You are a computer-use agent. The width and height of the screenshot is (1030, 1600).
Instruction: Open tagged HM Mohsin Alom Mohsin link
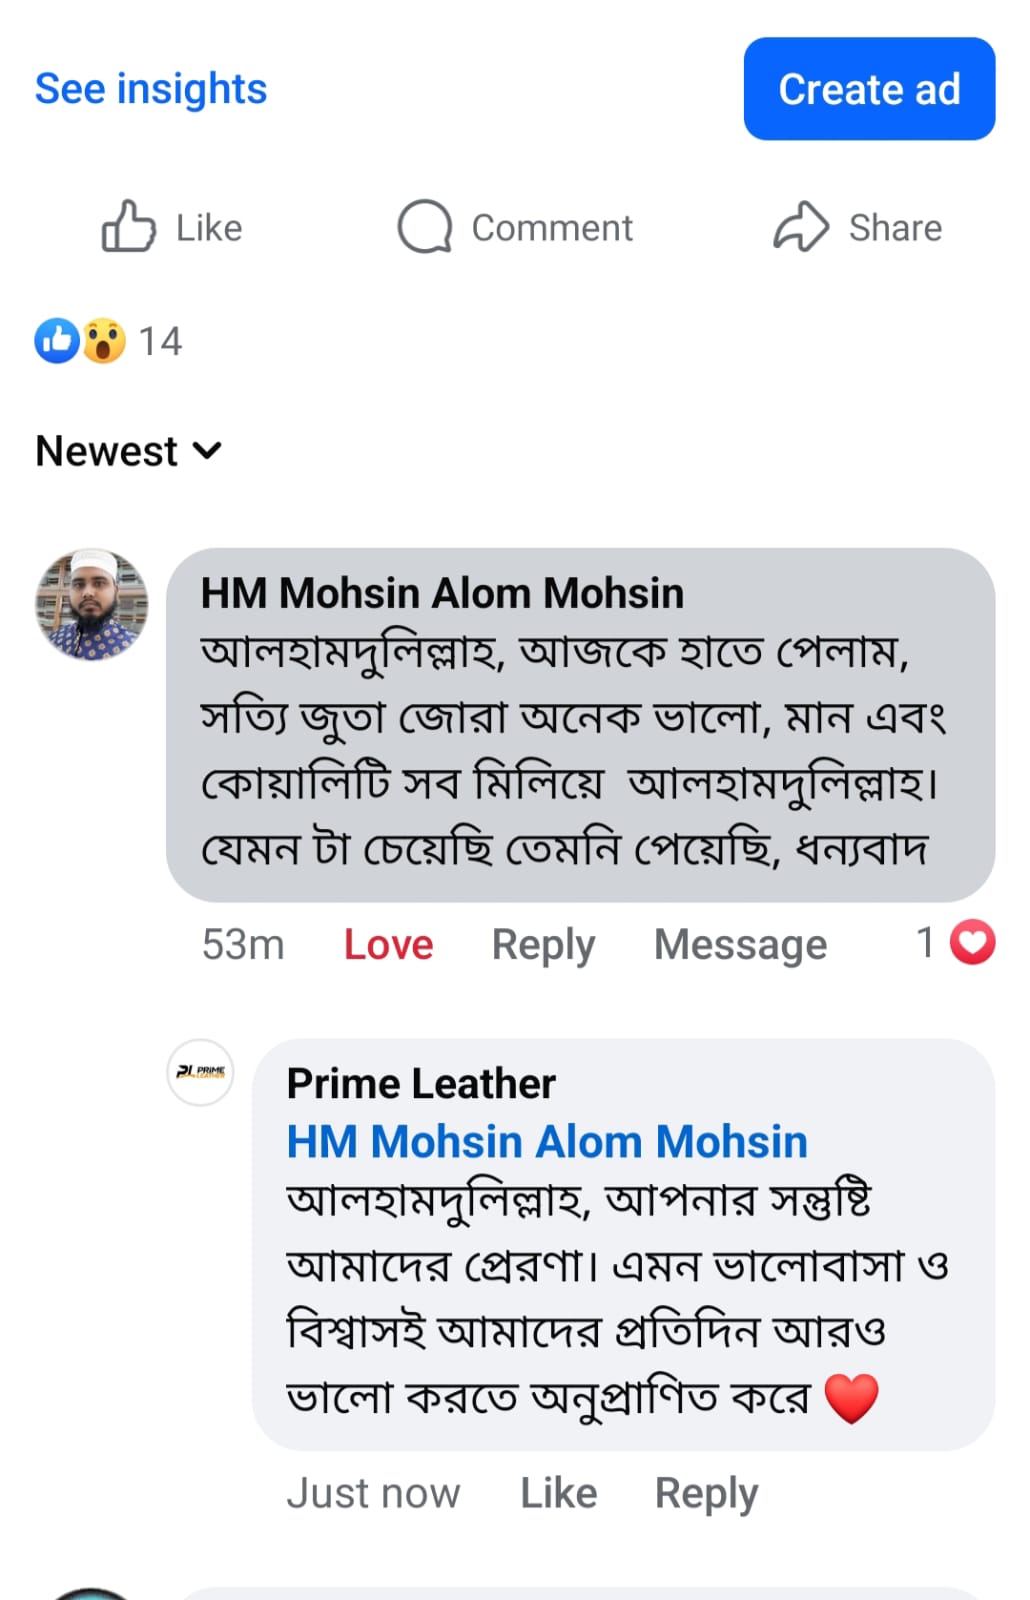click(547, 1141)
